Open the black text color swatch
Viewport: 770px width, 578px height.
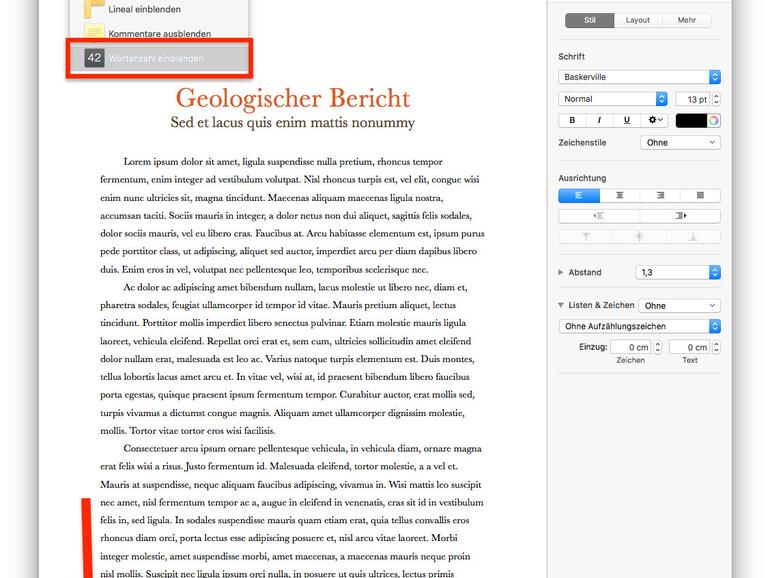click(x=691, y=120)
